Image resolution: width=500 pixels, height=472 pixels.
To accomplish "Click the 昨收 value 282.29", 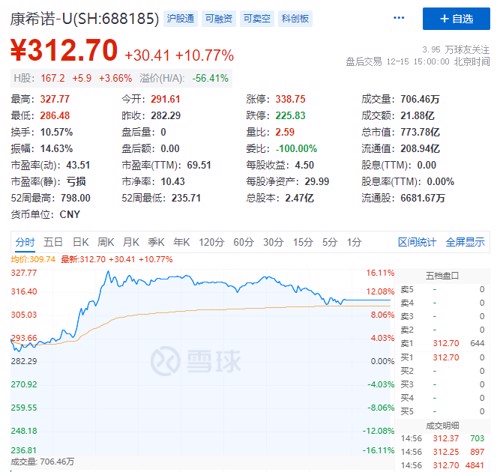I will click(x=166, y=116).
